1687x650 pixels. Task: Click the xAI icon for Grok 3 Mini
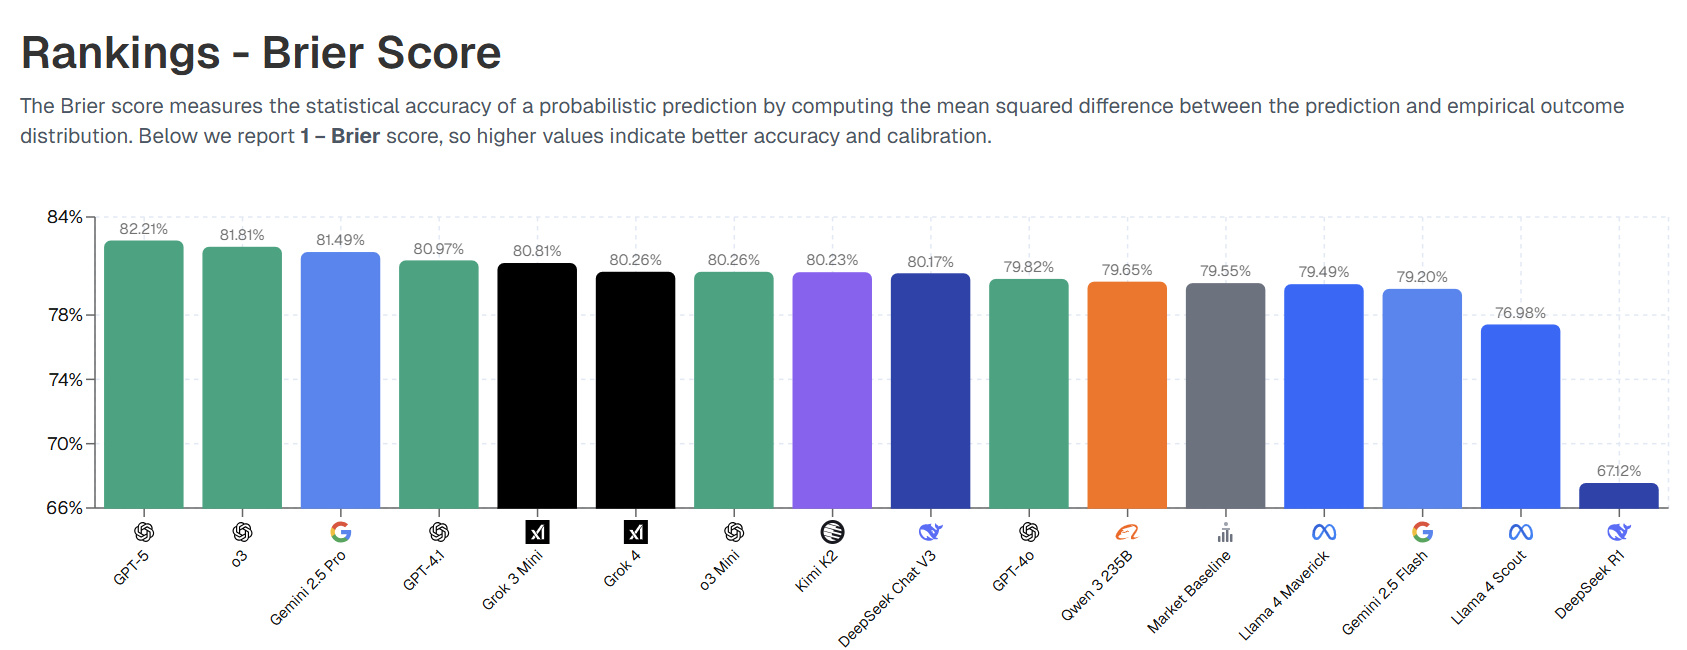pyautogui.click(x=537, y=532)
